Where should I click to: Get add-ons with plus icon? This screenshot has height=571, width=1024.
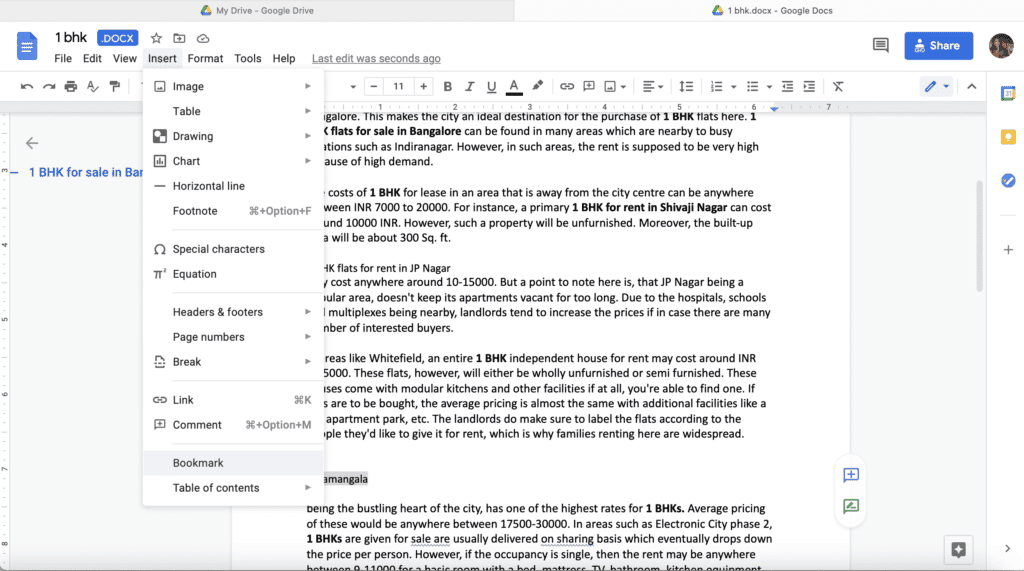(x=1008, y=250)
